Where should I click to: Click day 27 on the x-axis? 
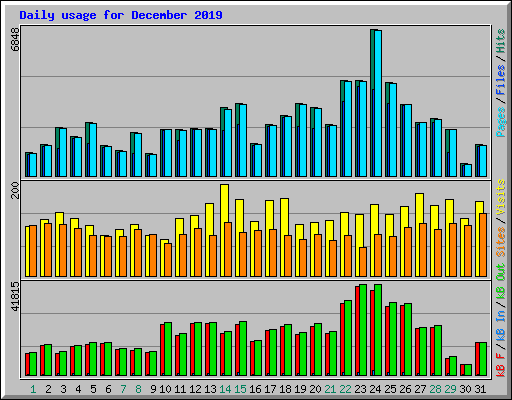click(420, 389)
